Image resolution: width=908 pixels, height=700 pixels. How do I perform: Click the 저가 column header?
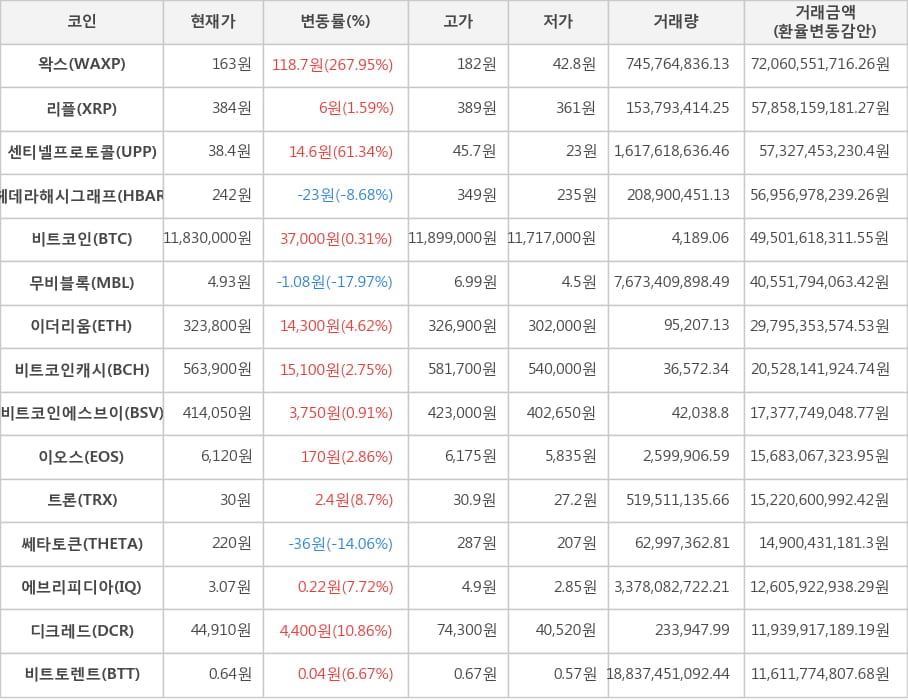click(x=558, y=21)
